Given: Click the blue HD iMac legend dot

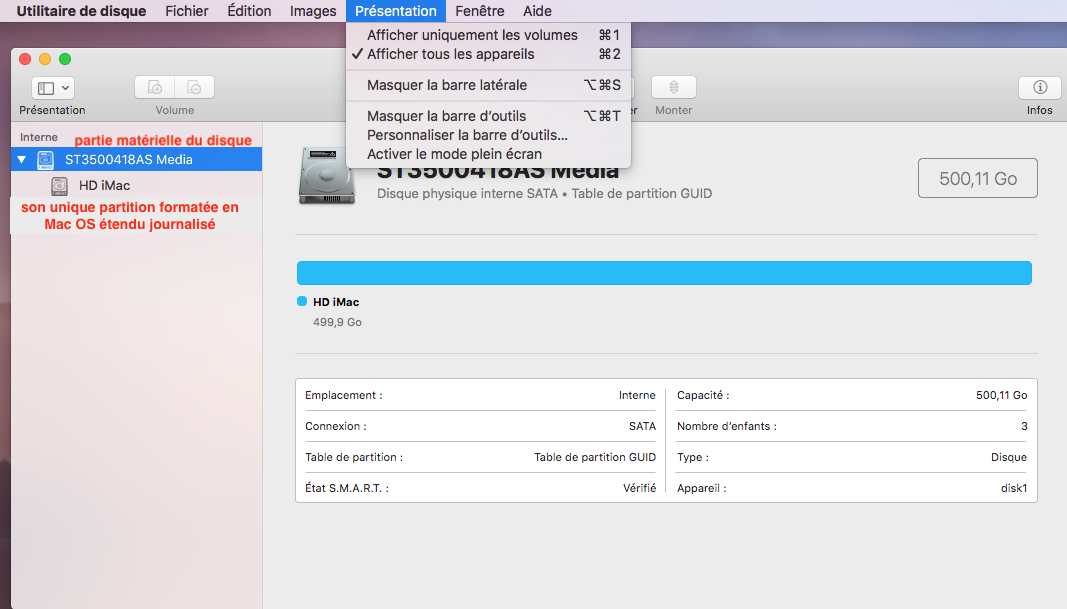Looking at the screenshot, I should 302,302.
